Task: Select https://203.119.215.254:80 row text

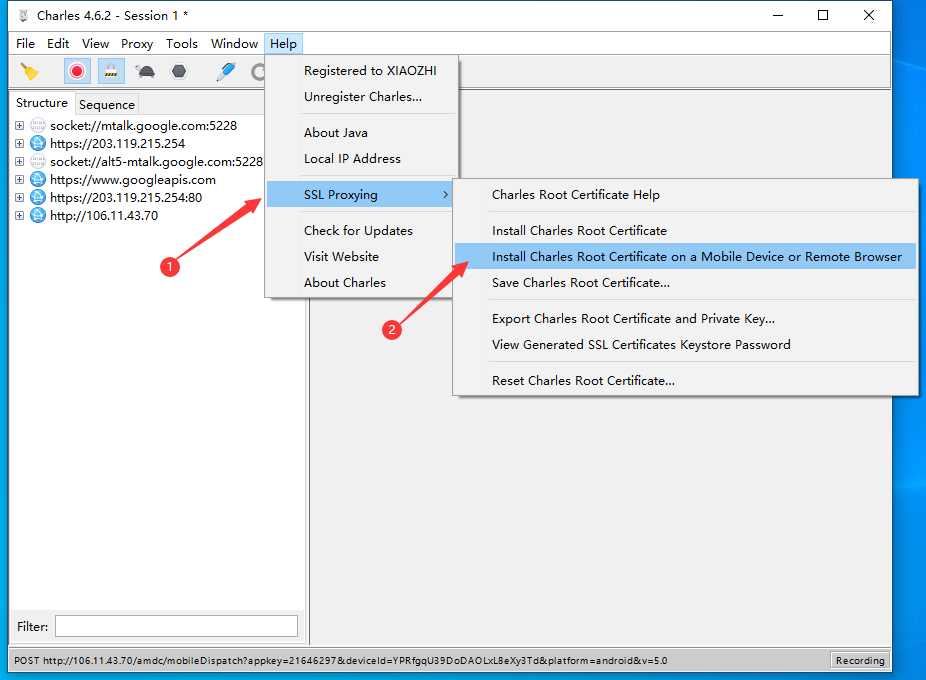Action: click(x=126, y=197)
